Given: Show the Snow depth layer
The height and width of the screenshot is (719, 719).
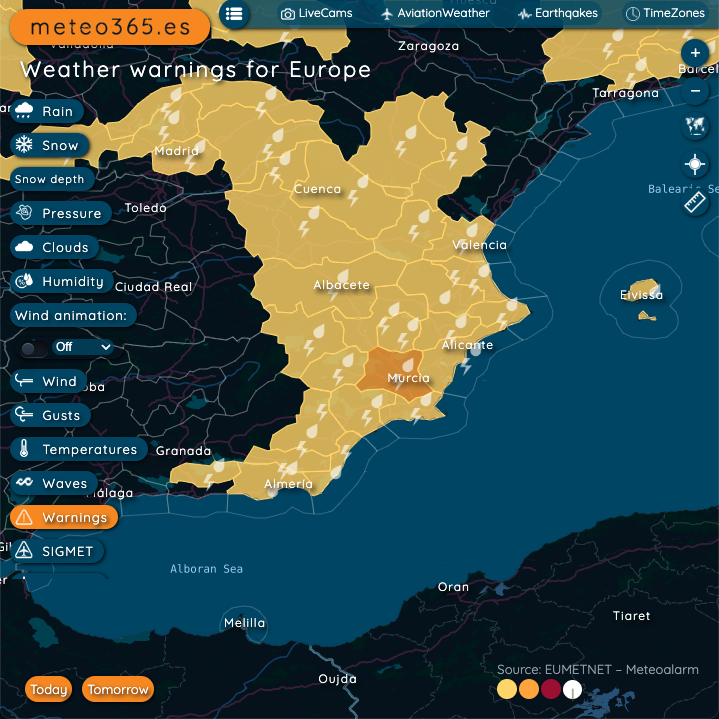Looking at the screenshot, I should click(x=52, y=179).
